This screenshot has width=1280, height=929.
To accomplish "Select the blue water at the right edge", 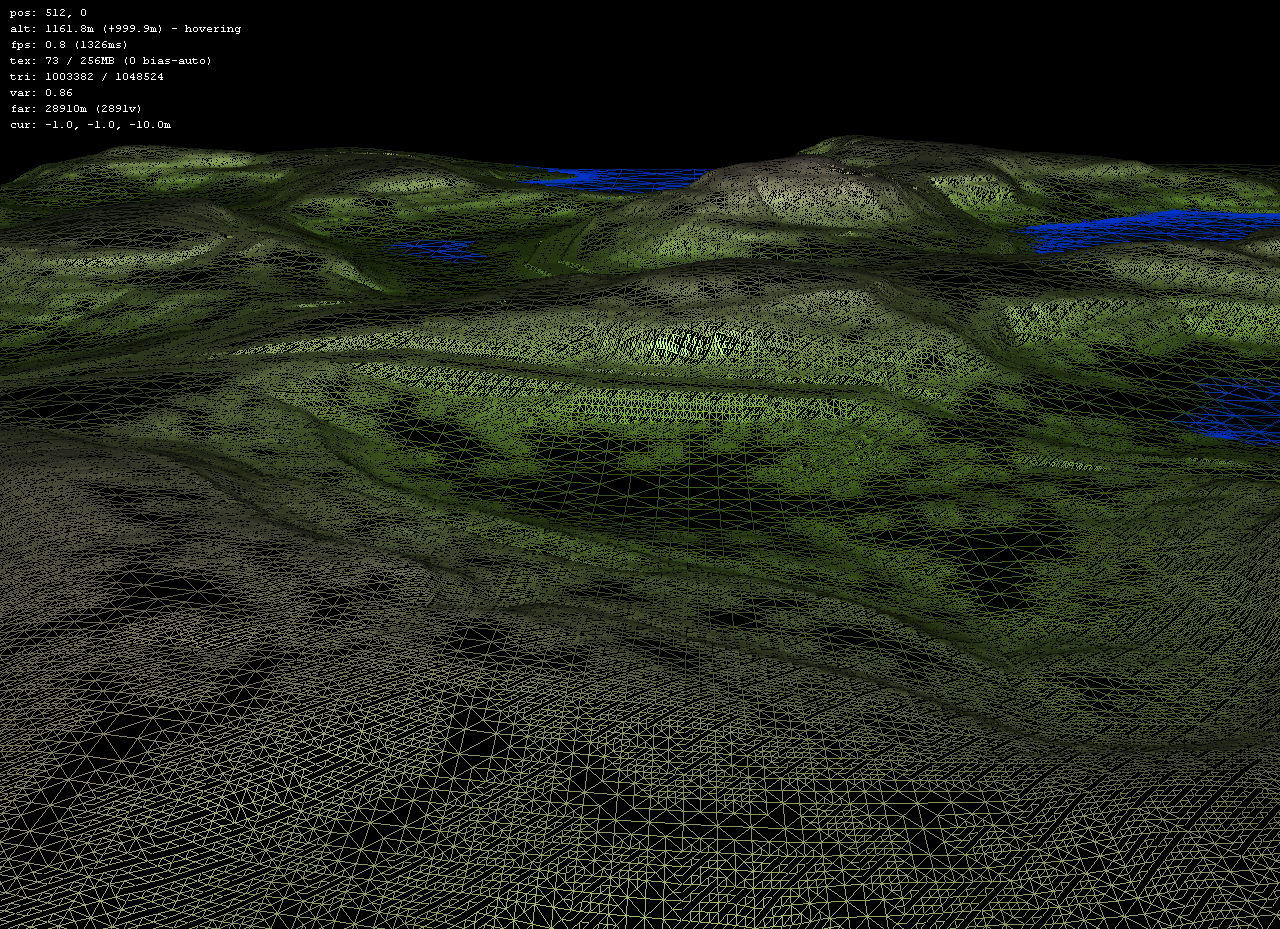I will coord(1240,410).
